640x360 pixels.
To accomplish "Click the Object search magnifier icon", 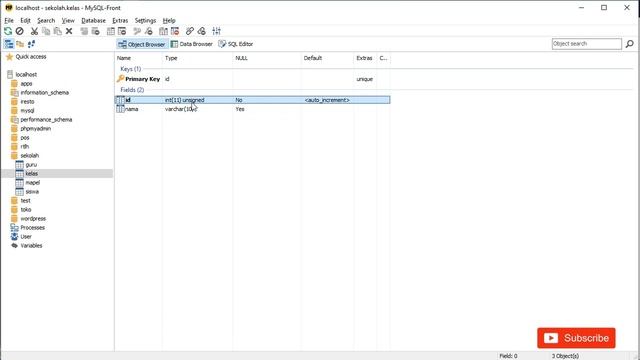I will click(629, 44).
